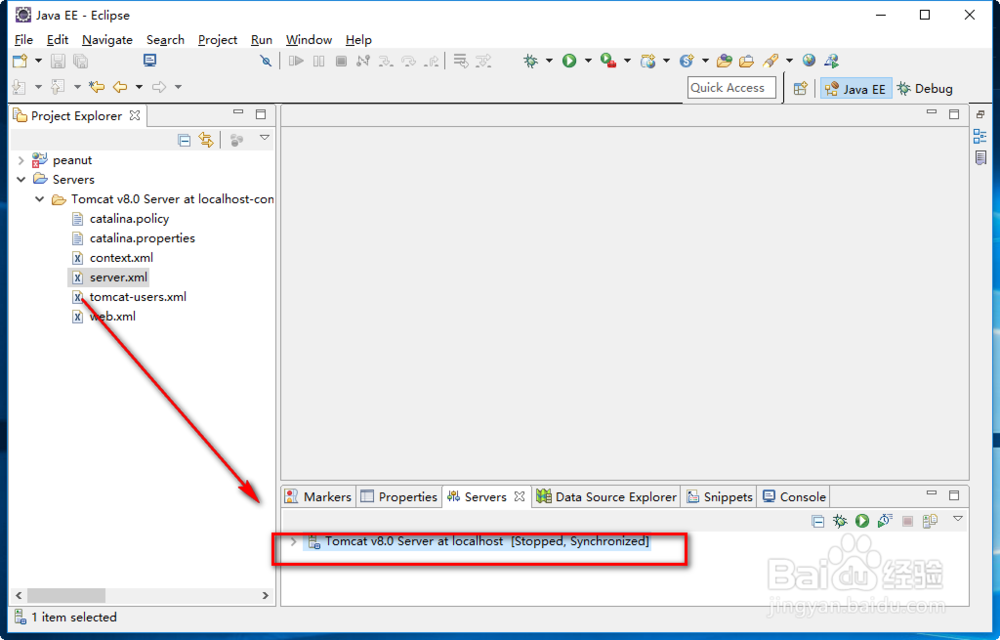This screenshot has width=1000, height=640.
Task: Click the Terminate icon in main toolbar
Action: (341, 61)
